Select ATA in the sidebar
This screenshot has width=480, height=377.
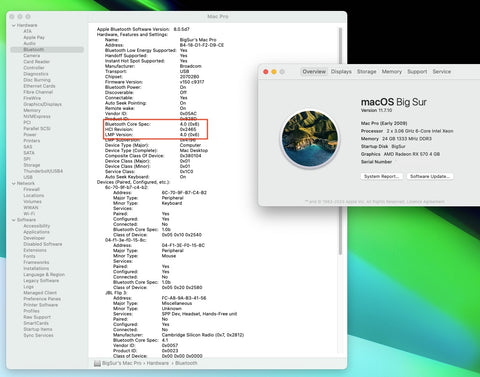pyautogui.click(x=27, y=31)
